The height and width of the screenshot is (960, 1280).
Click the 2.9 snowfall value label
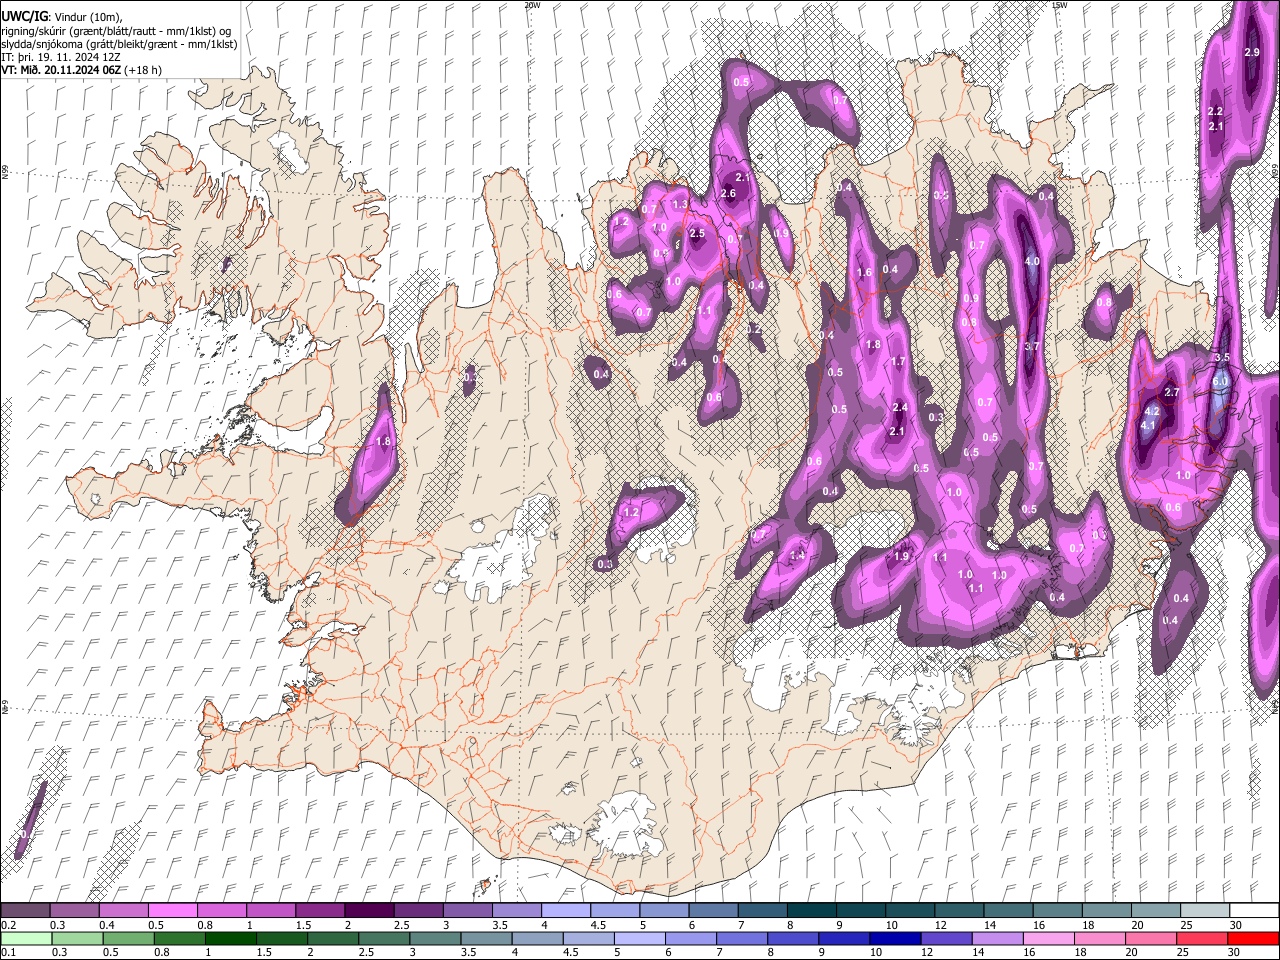coord(1251,52)
